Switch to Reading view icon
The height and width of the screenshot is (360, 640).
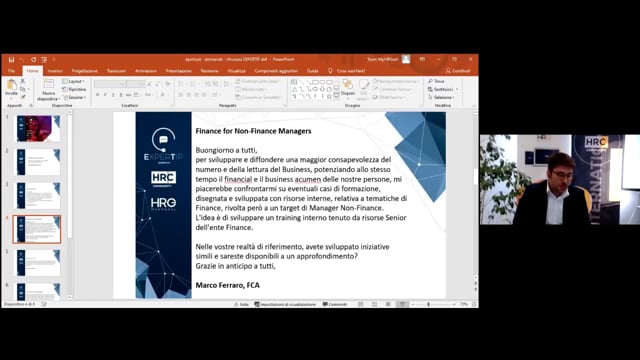point(388,304)
